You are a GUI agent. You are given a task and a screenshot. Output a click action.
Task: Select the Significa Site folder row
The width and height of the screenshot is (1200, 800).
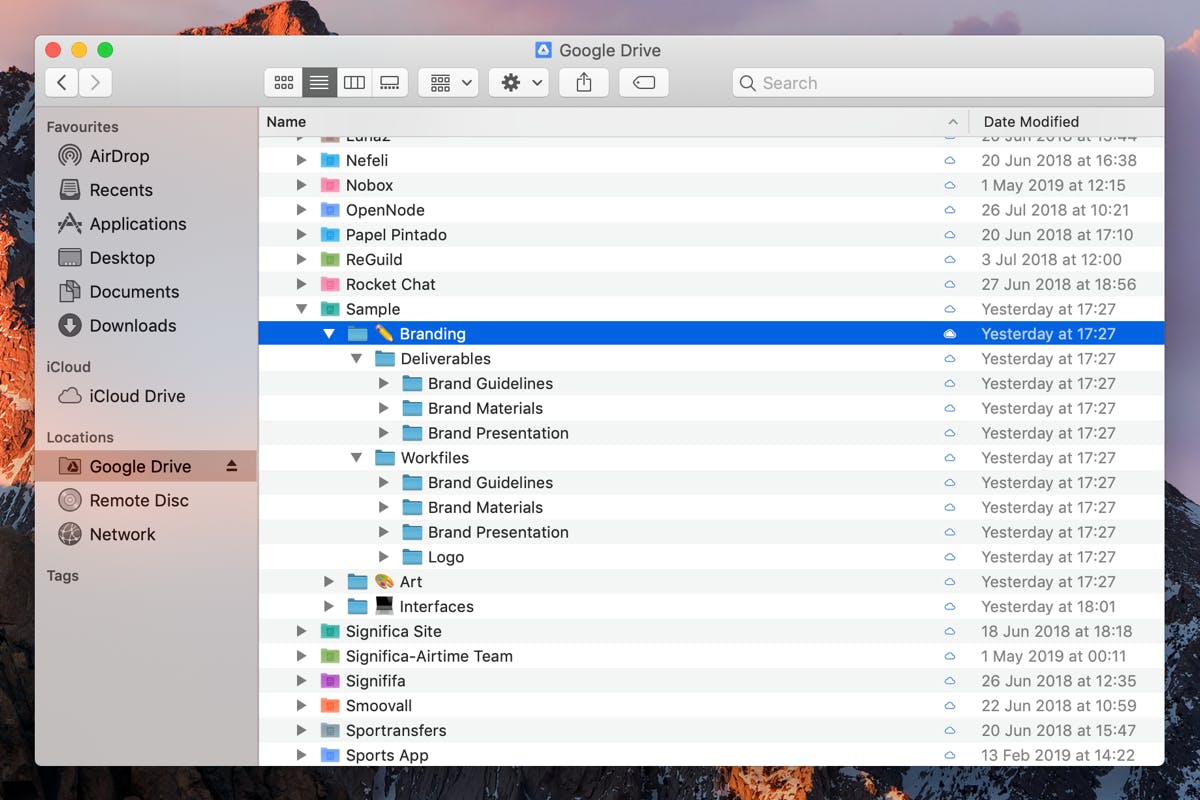[711, 631]
